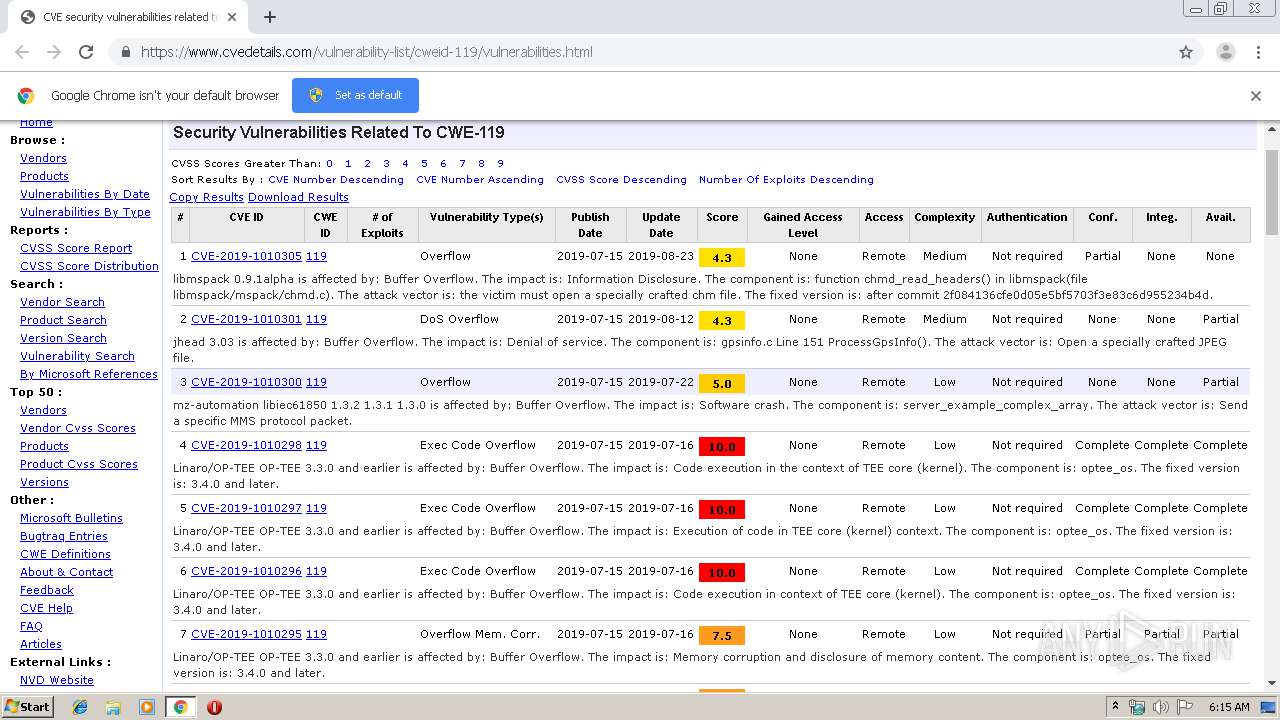Open a new browser tab
This screenshot has height=720, width=1280.
tap(269, 17)
